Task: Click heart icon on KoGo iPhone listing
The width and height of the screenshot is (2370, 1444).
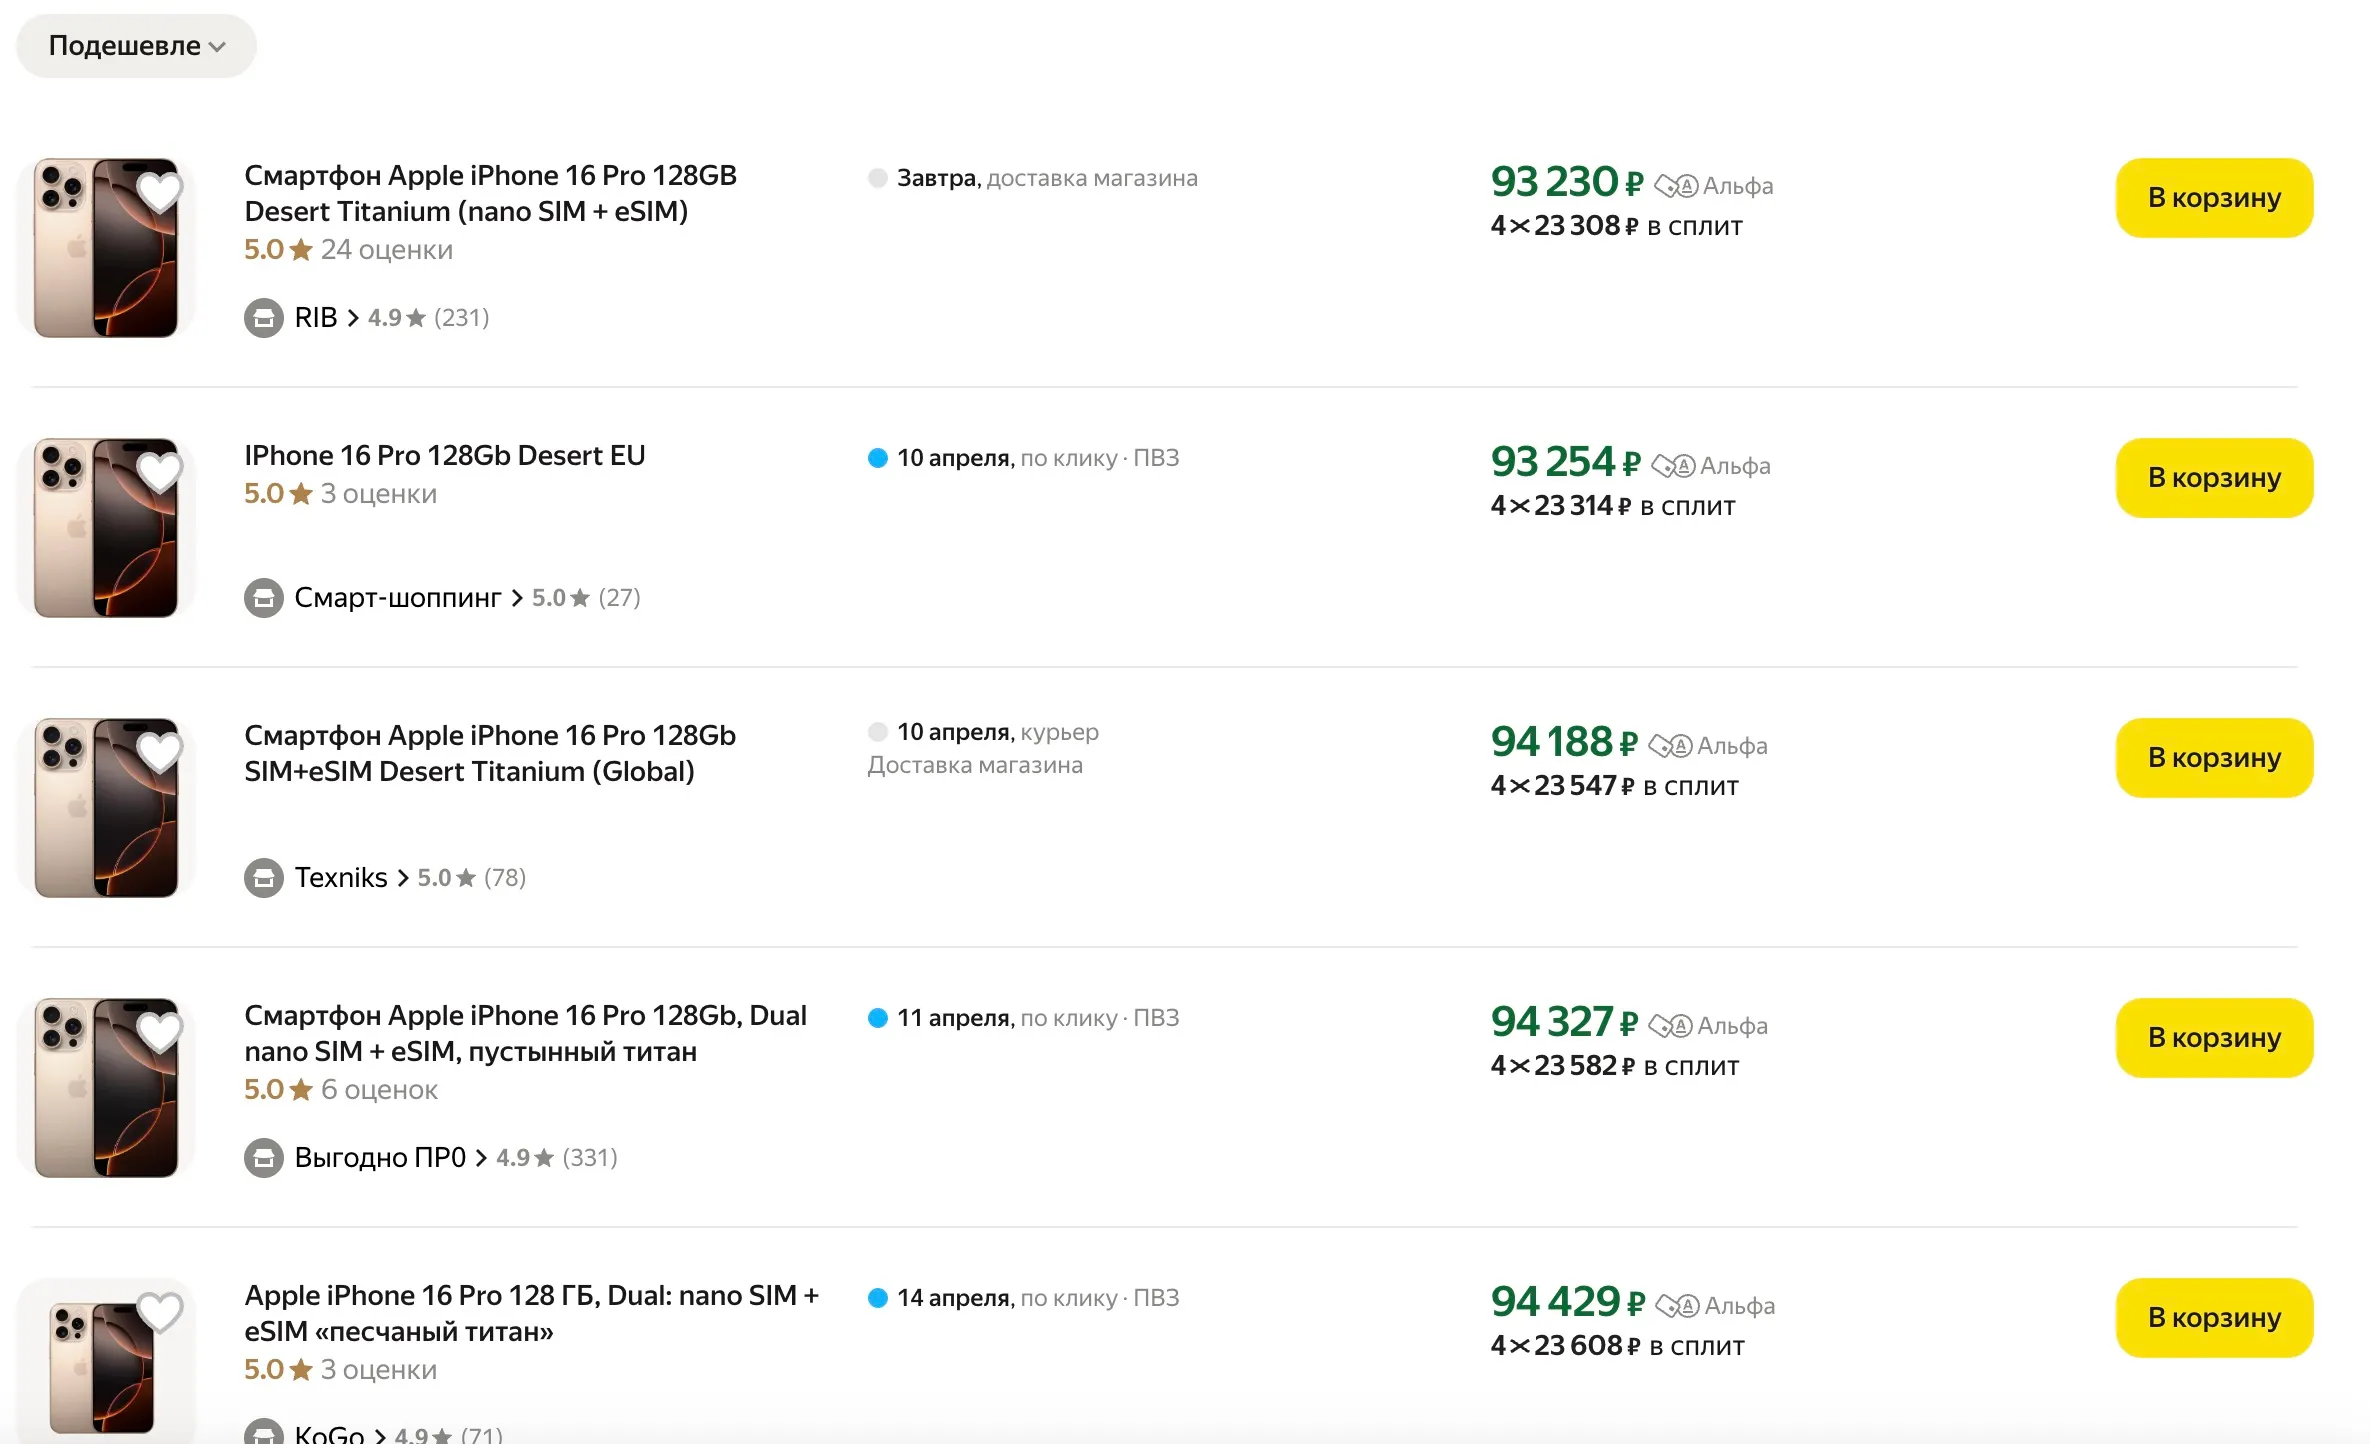Action: pyautogui.click(x=159, y=1312)
